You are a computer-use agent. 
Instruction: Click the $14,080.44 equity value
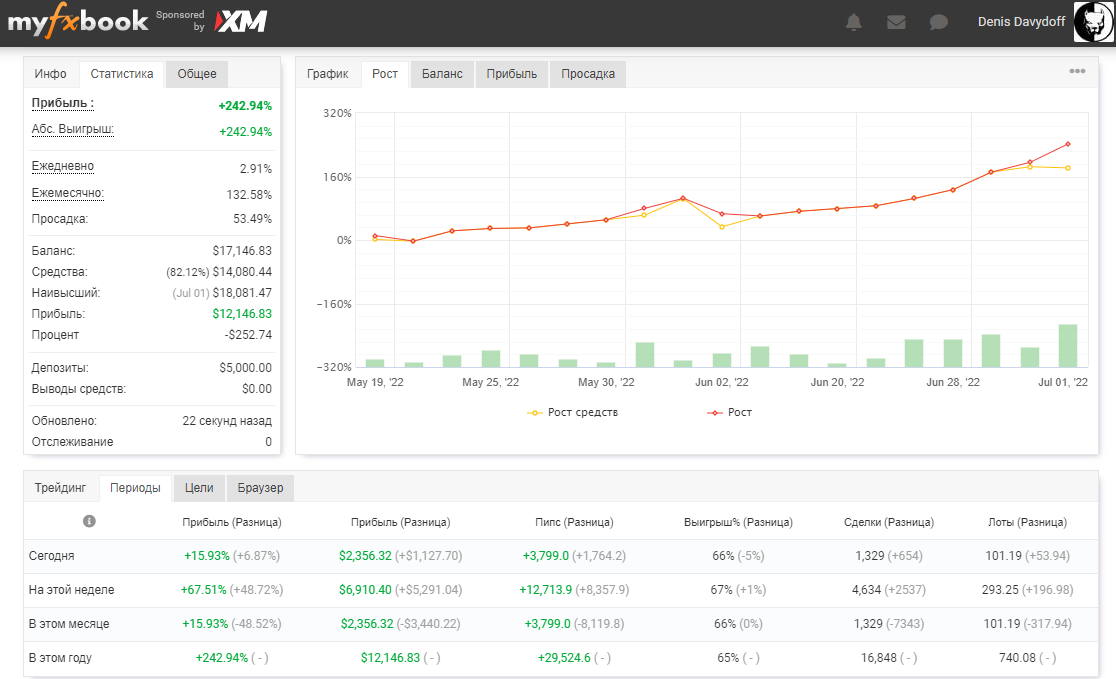tap(242, 272)
